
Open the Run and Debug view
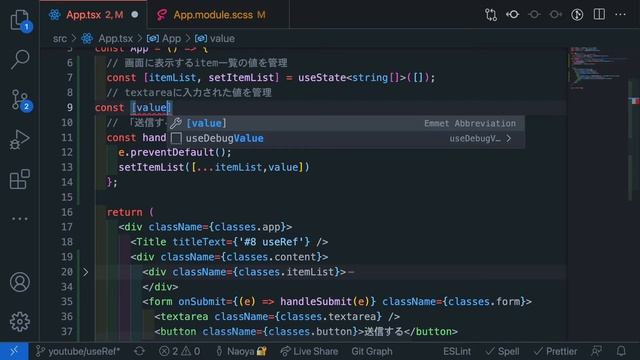[20, 140]
